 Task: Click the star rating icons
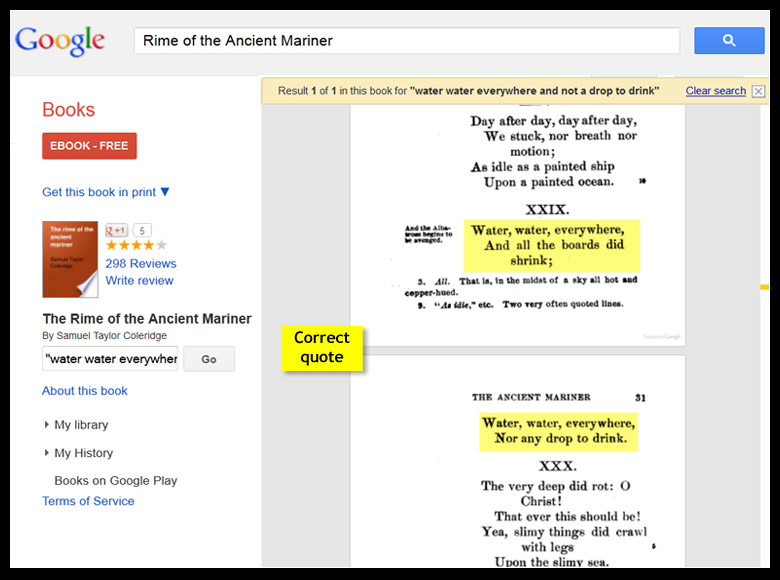[136, 246]
